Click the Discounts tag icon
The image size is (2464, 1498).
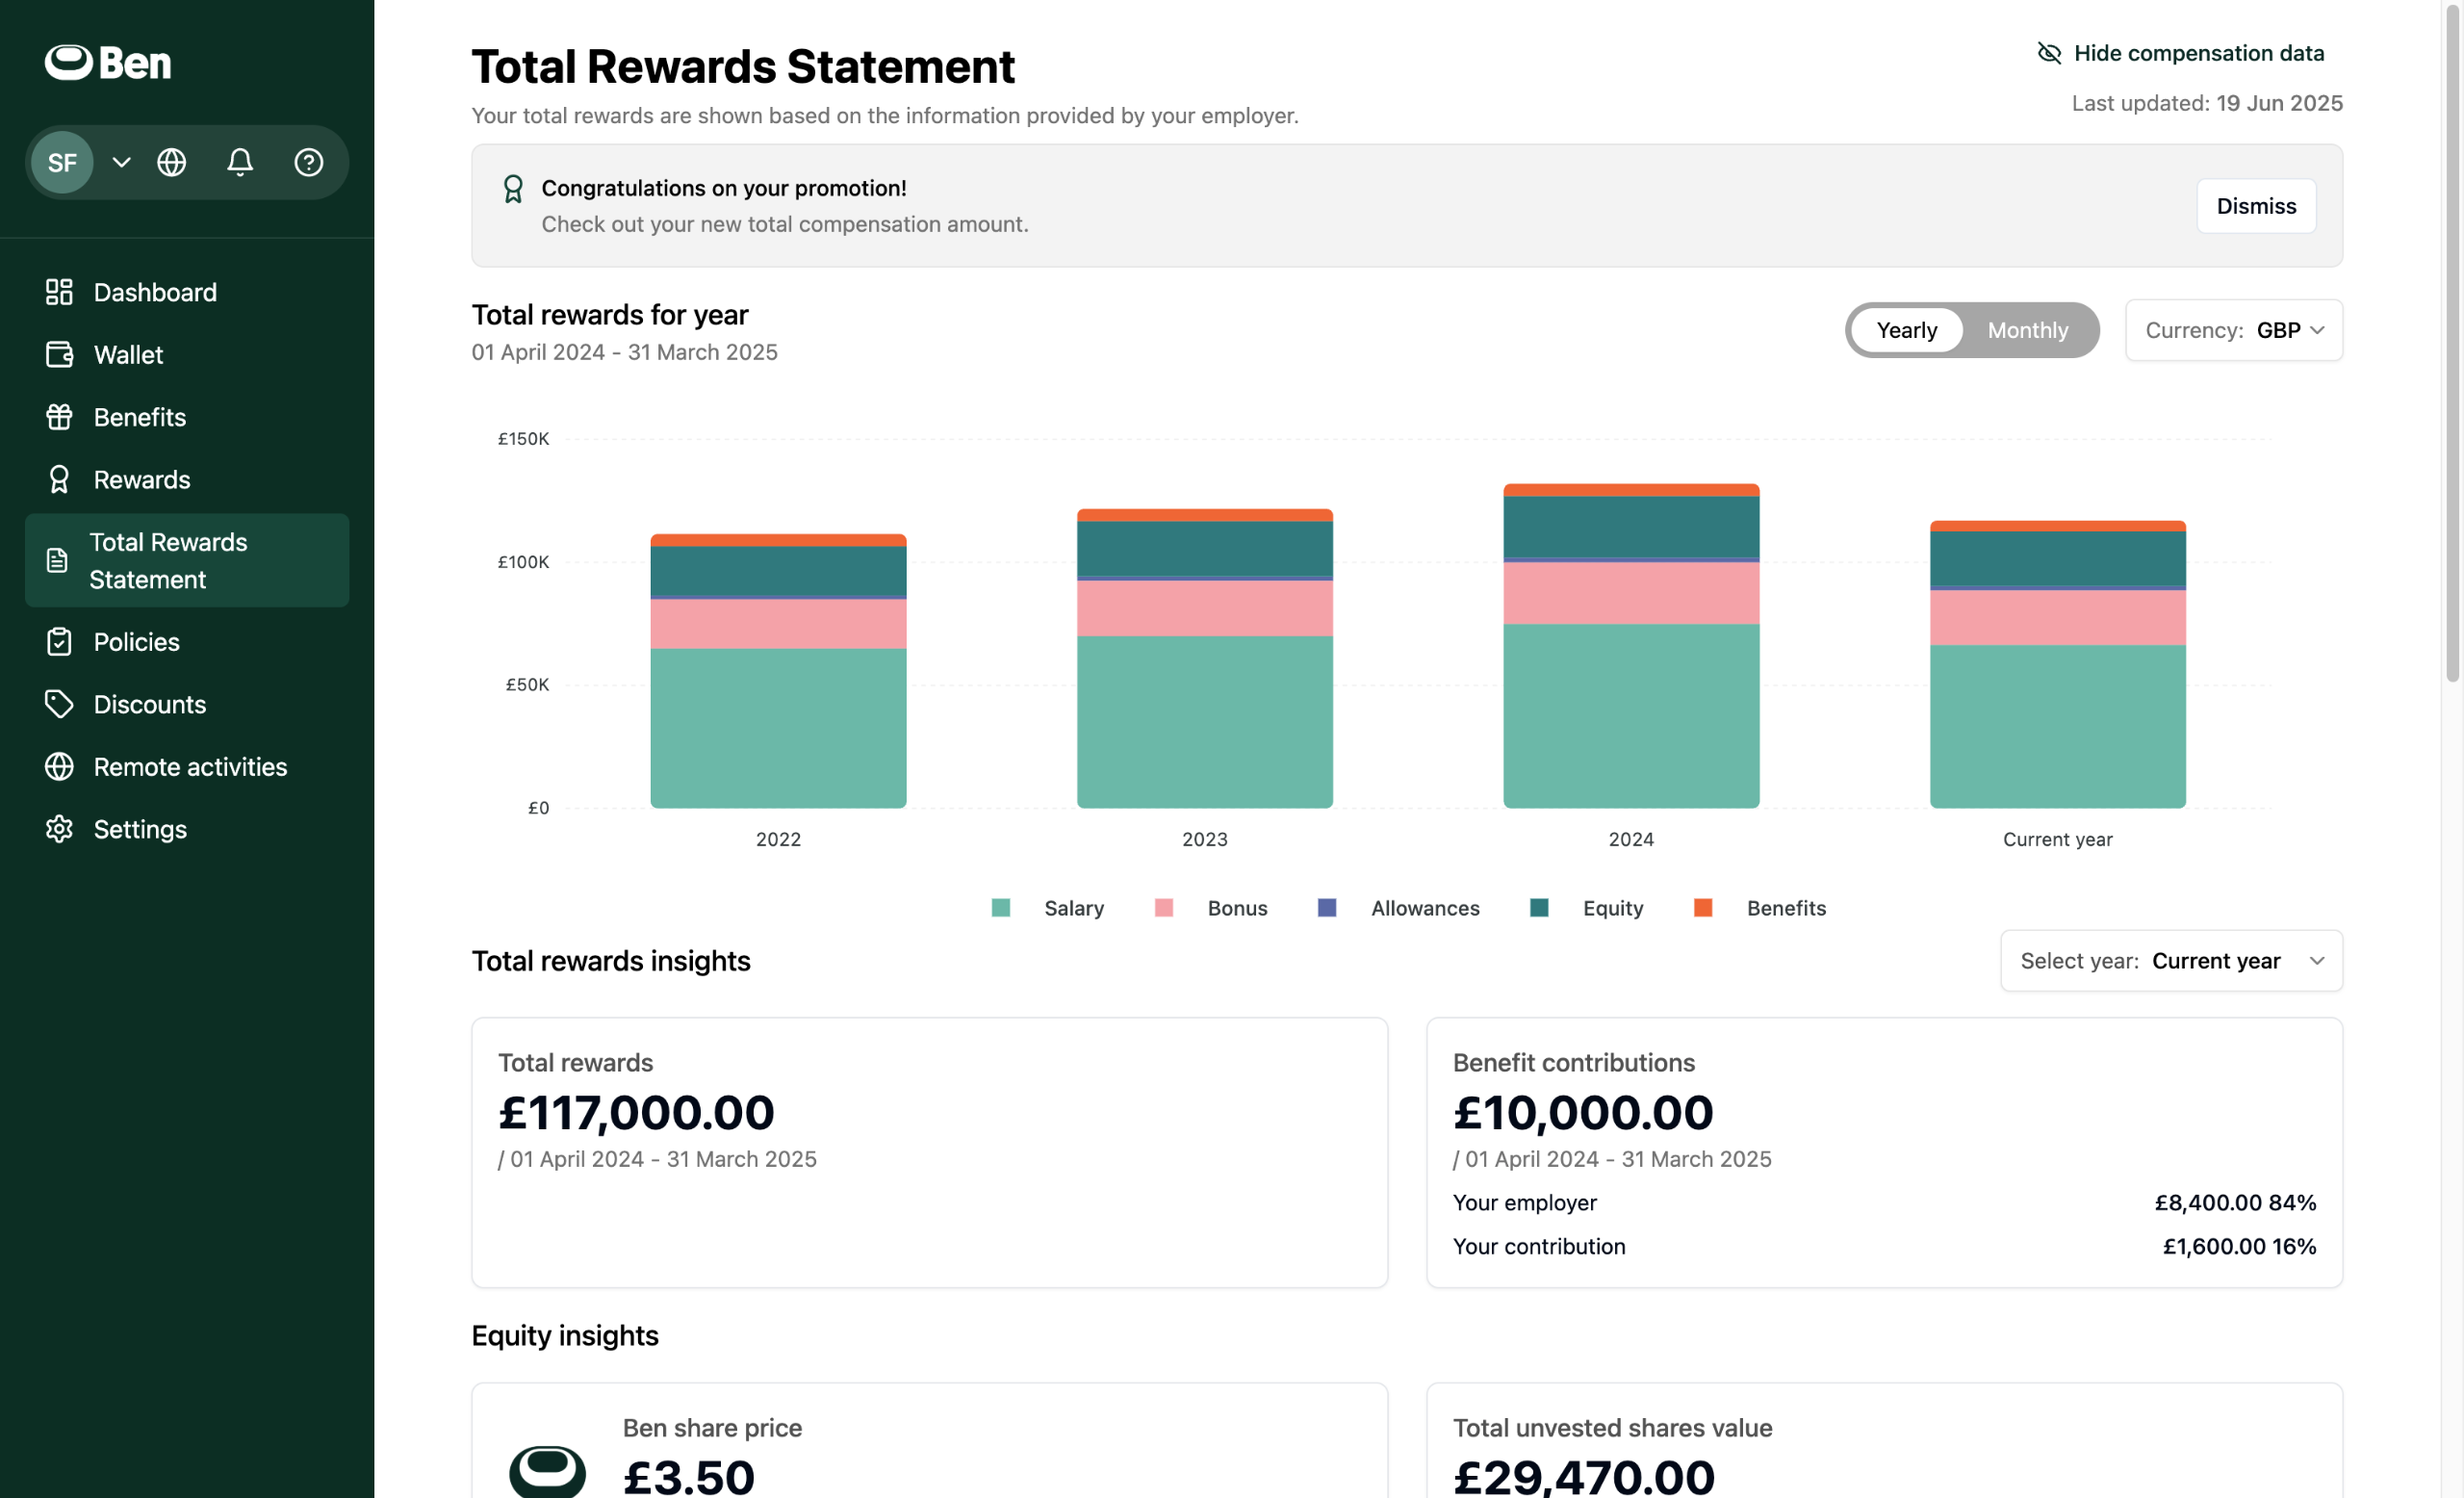59,704
